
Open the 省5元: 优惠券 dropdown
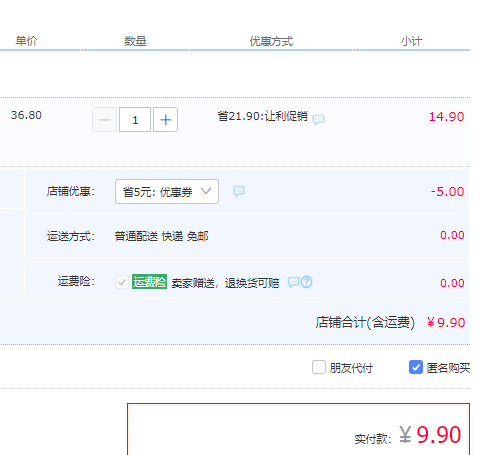click(x=167, y=191)
